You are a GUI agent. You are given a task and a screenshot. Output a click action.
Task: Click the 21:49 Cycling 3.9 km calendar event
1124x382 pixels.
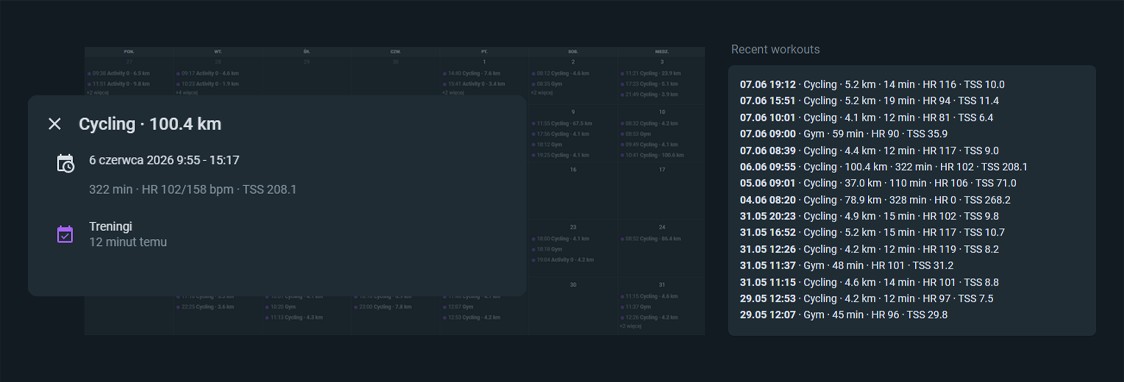click(649, 95)
